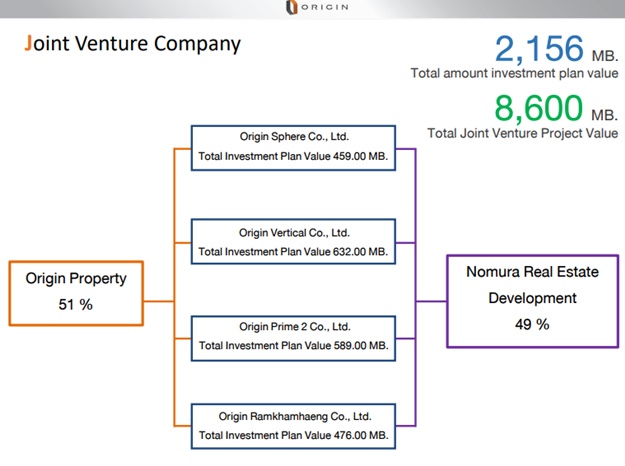Select the 'Joint Venture Company' title
The width and height of the screenshot is (625, 466).
[x=133, y=44]
